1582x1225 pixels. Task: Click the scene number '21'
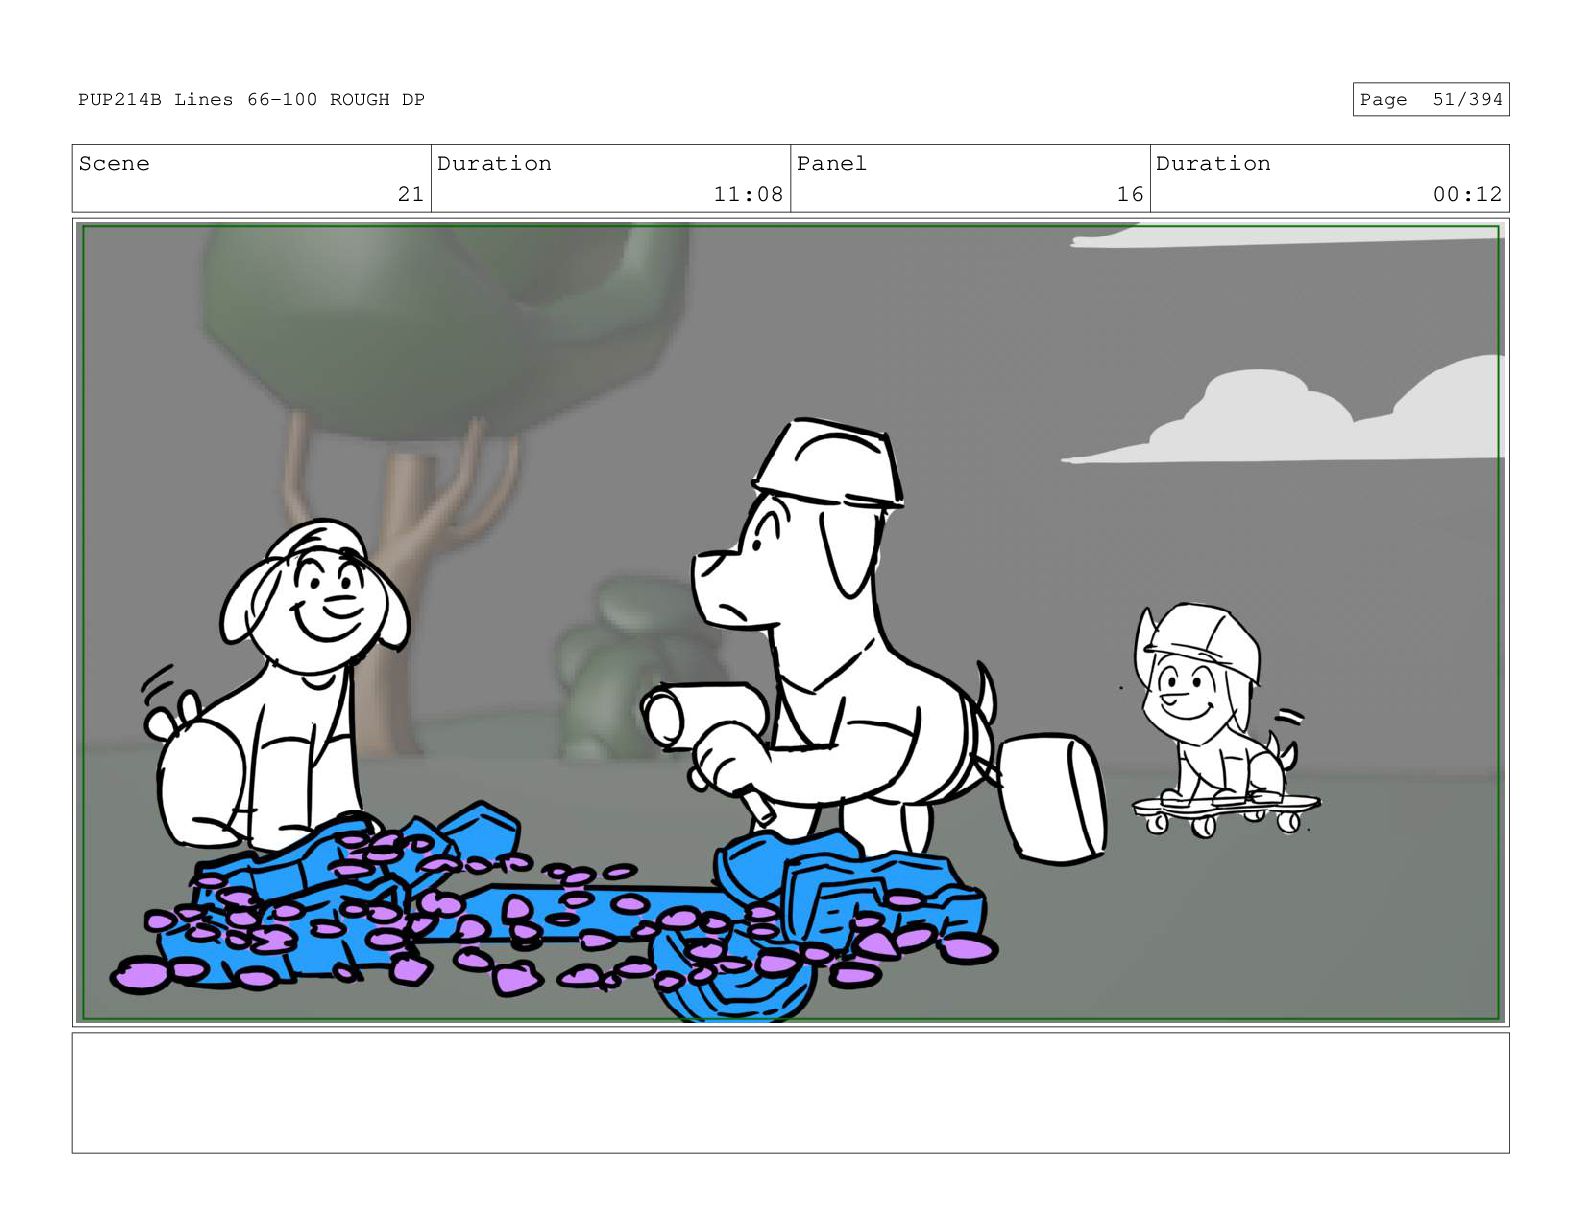410,194
